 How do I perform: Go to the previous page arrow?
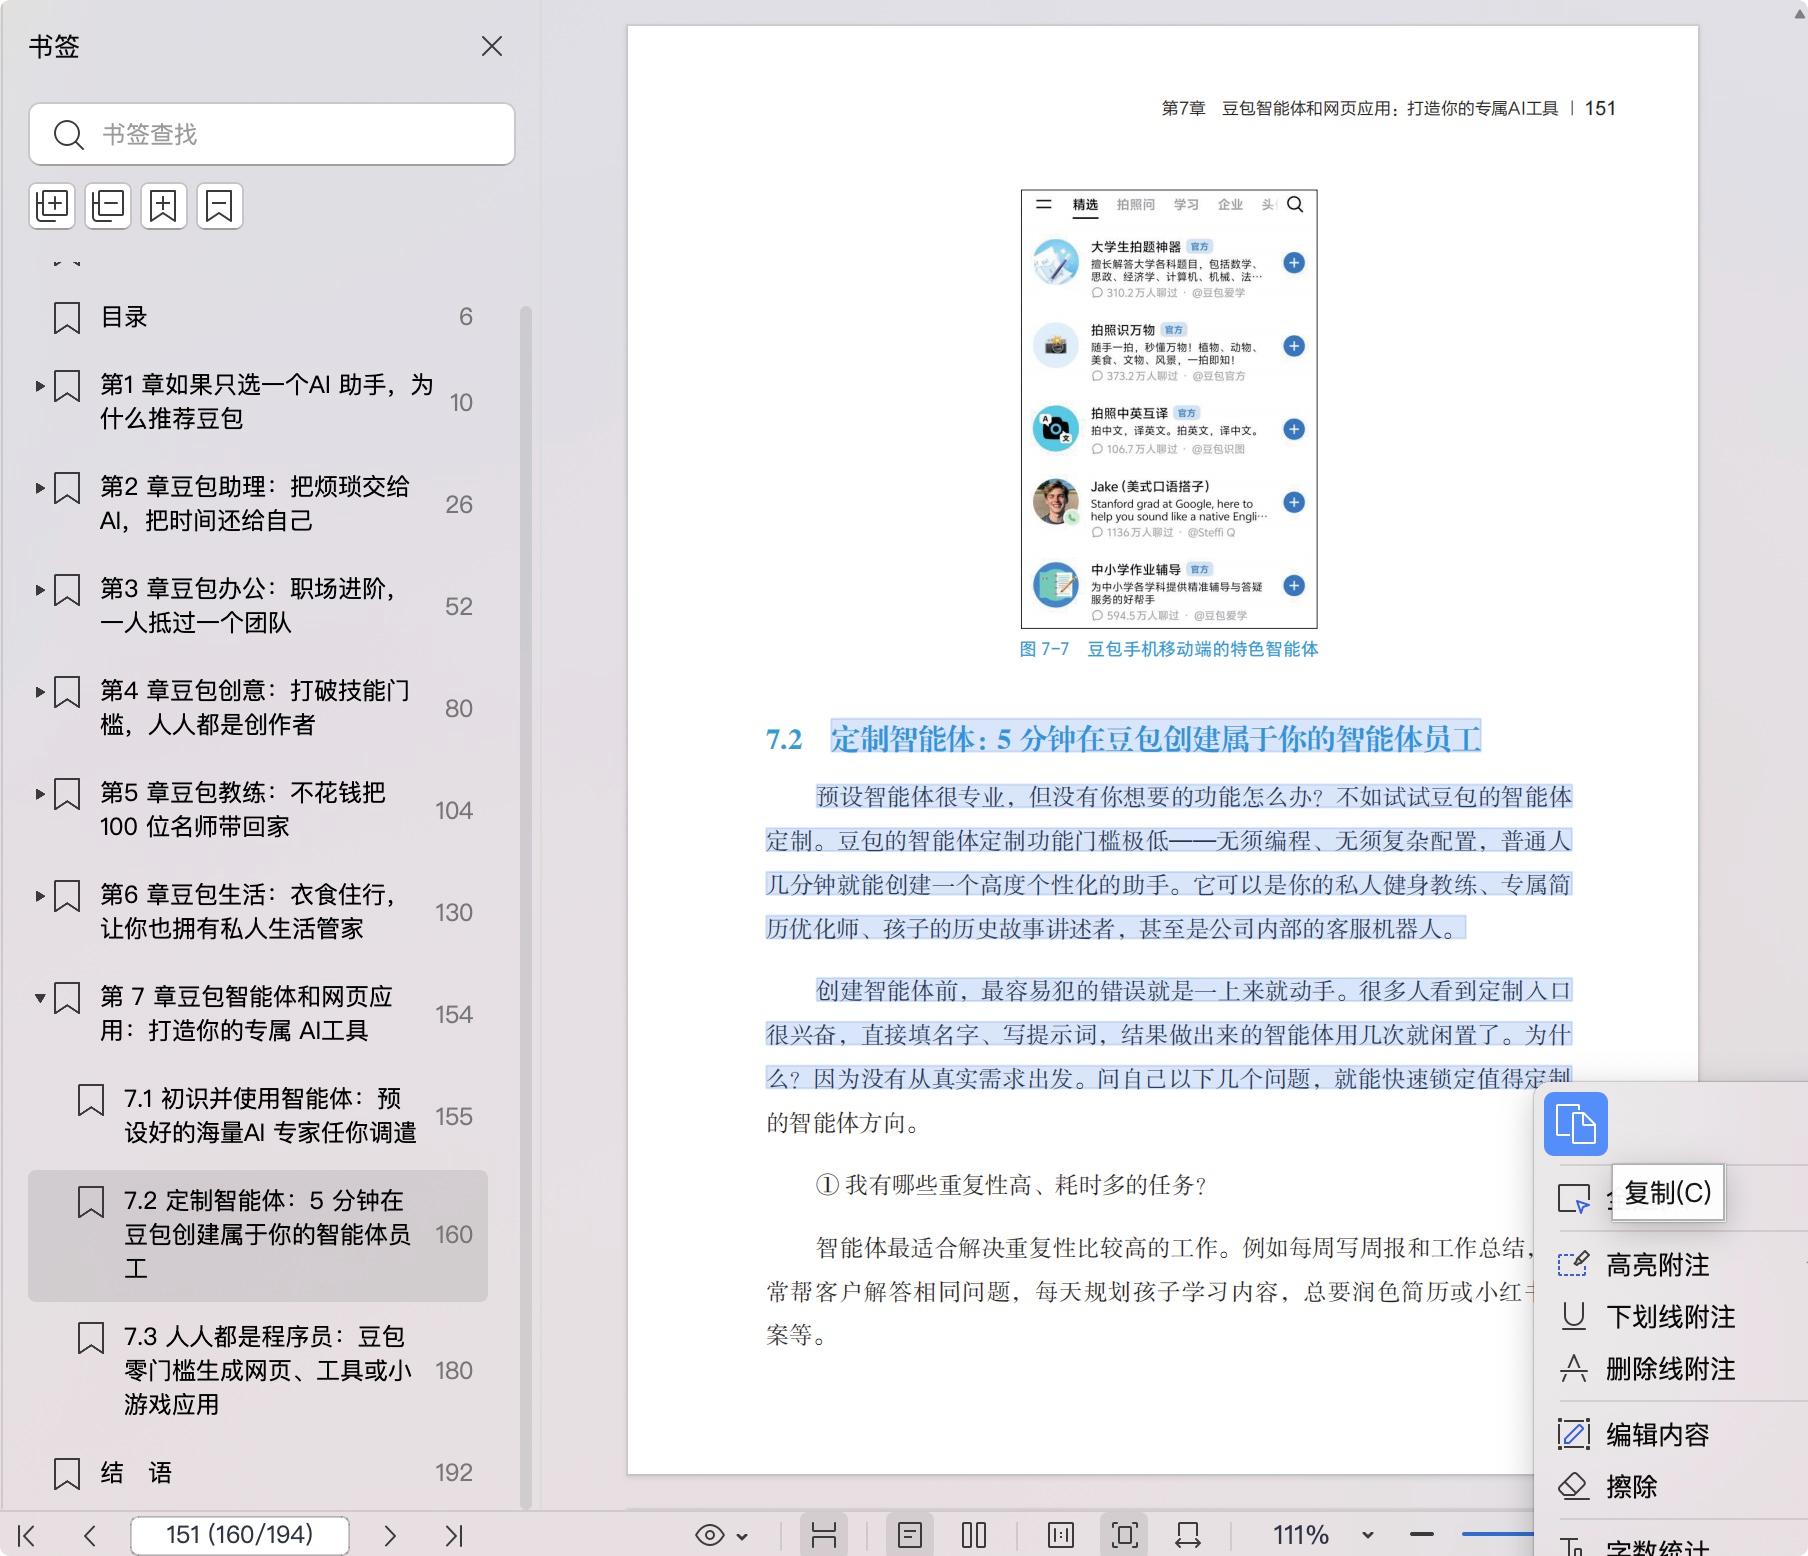pos(90,1535)
